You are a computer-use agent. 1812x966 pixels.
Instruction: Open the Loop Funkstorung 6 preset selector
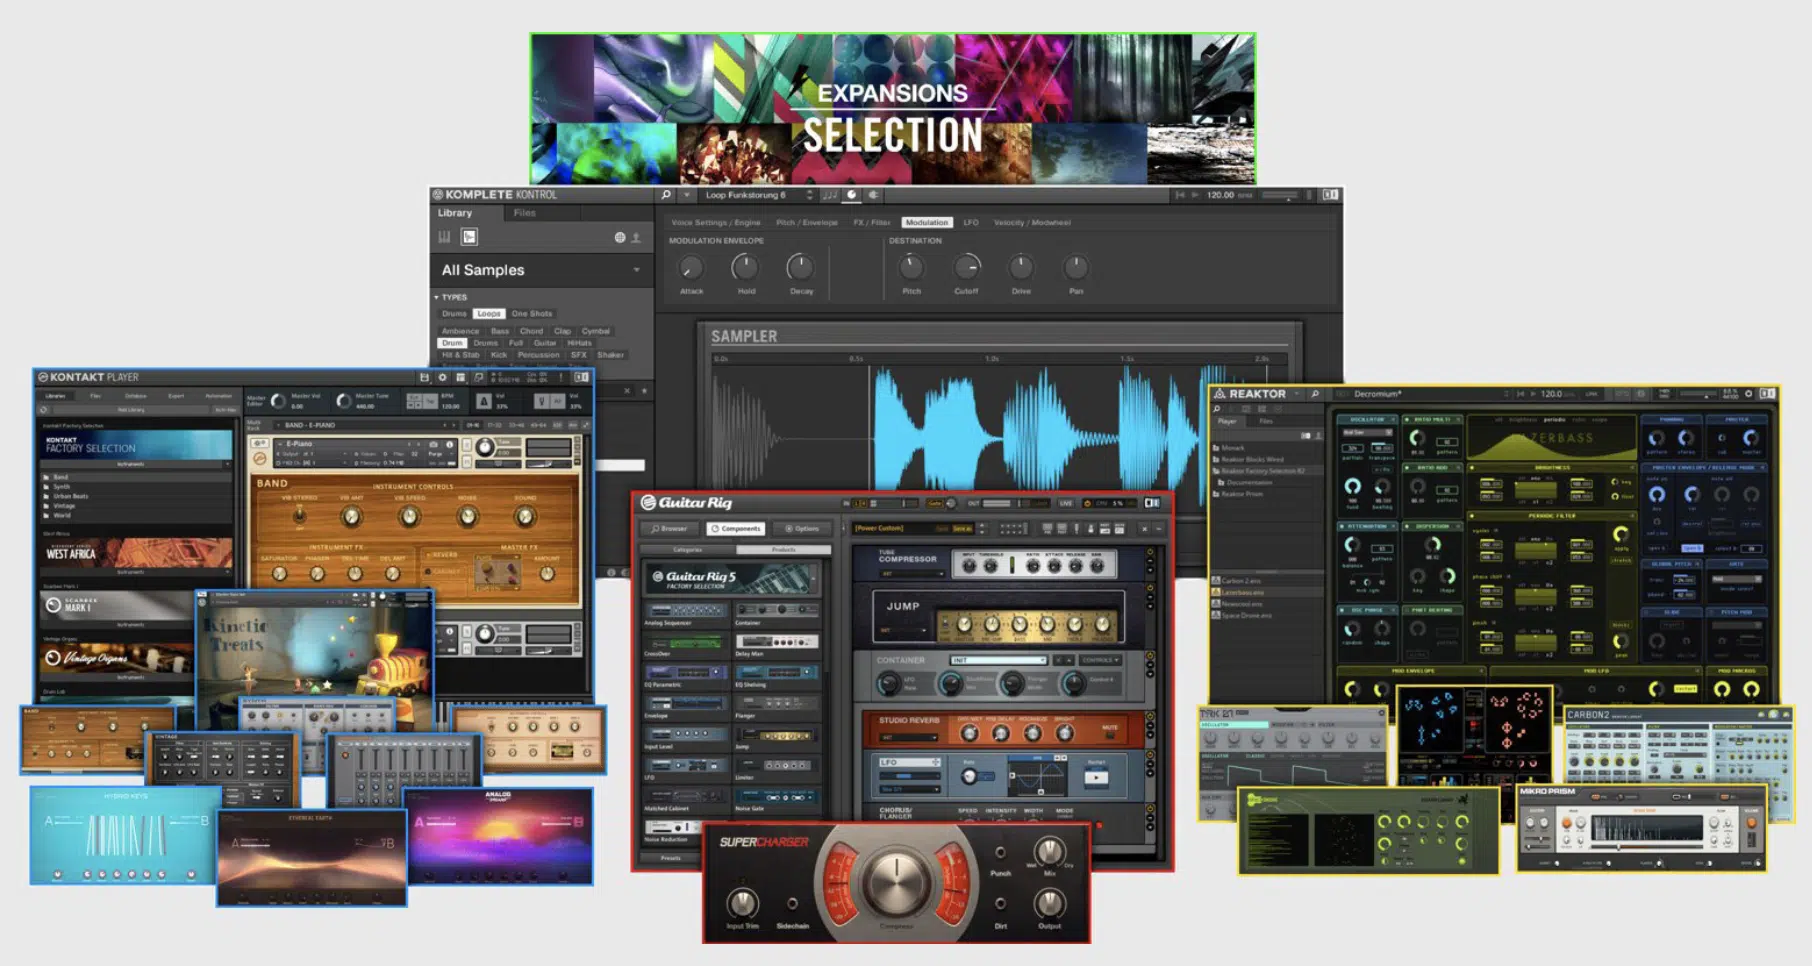point(759,195)
